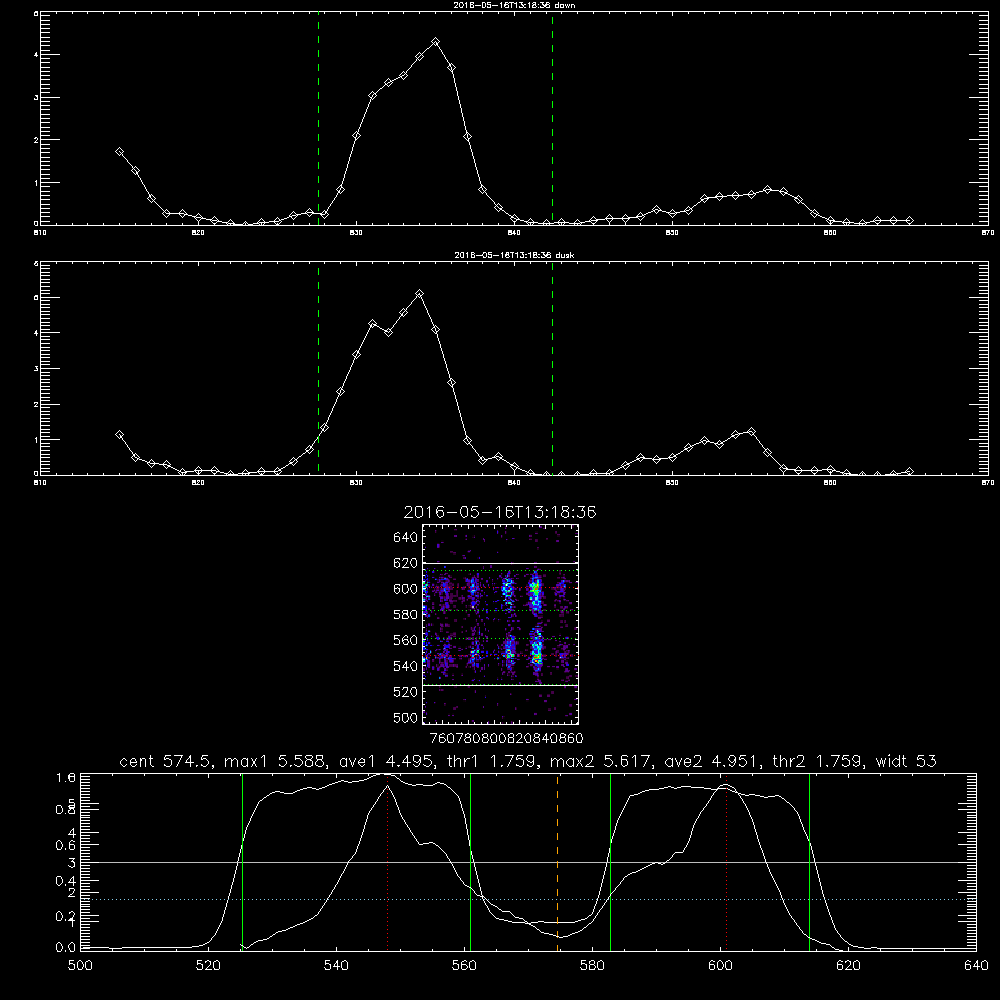Click the 'widt 53' value
The width and height of the screenshot is (1000, 1000).
906,761
